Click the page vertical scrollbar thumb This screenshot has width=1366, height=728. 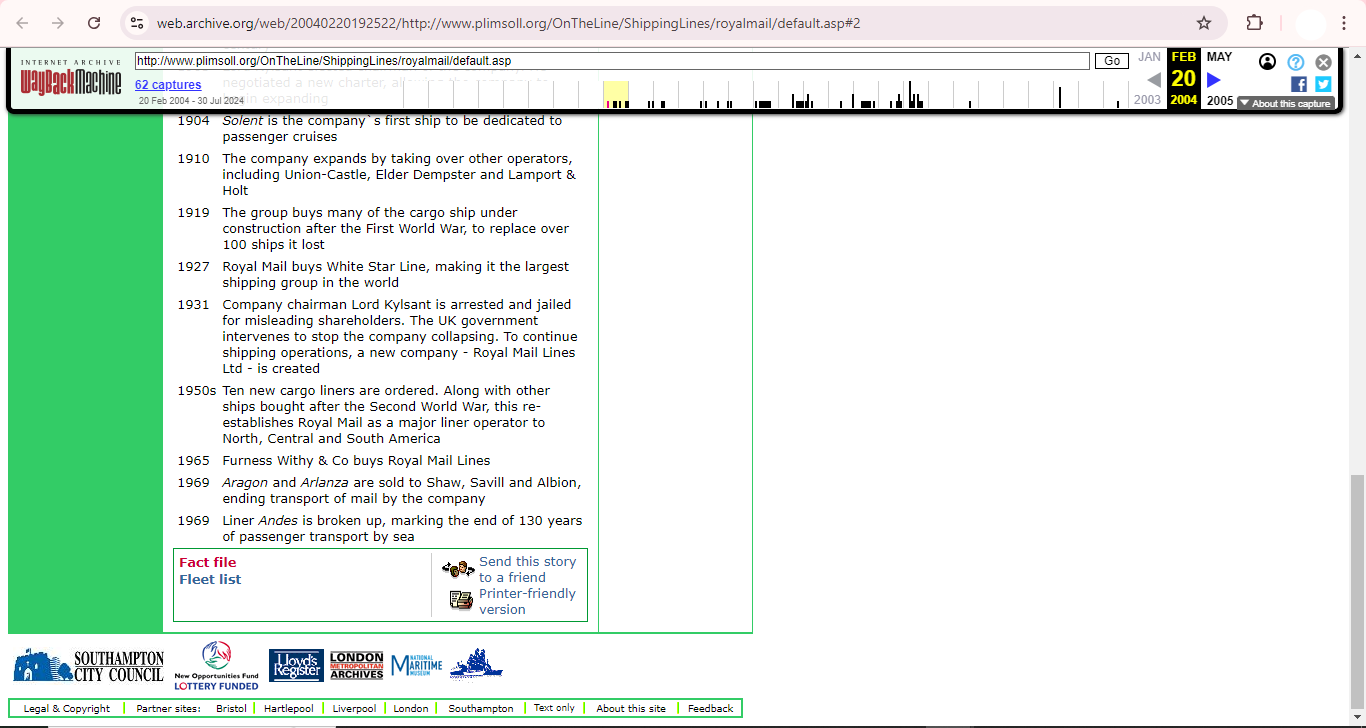(1357, 590)
